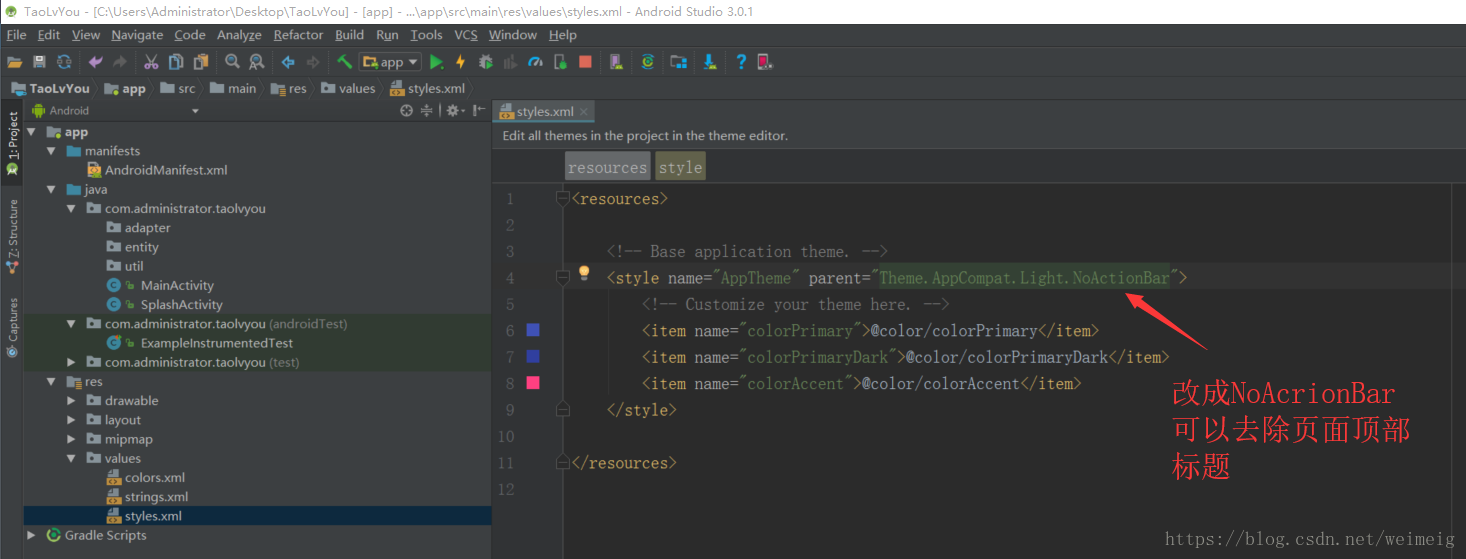
Task: Collapse the java folder
Action: [52, 189]
